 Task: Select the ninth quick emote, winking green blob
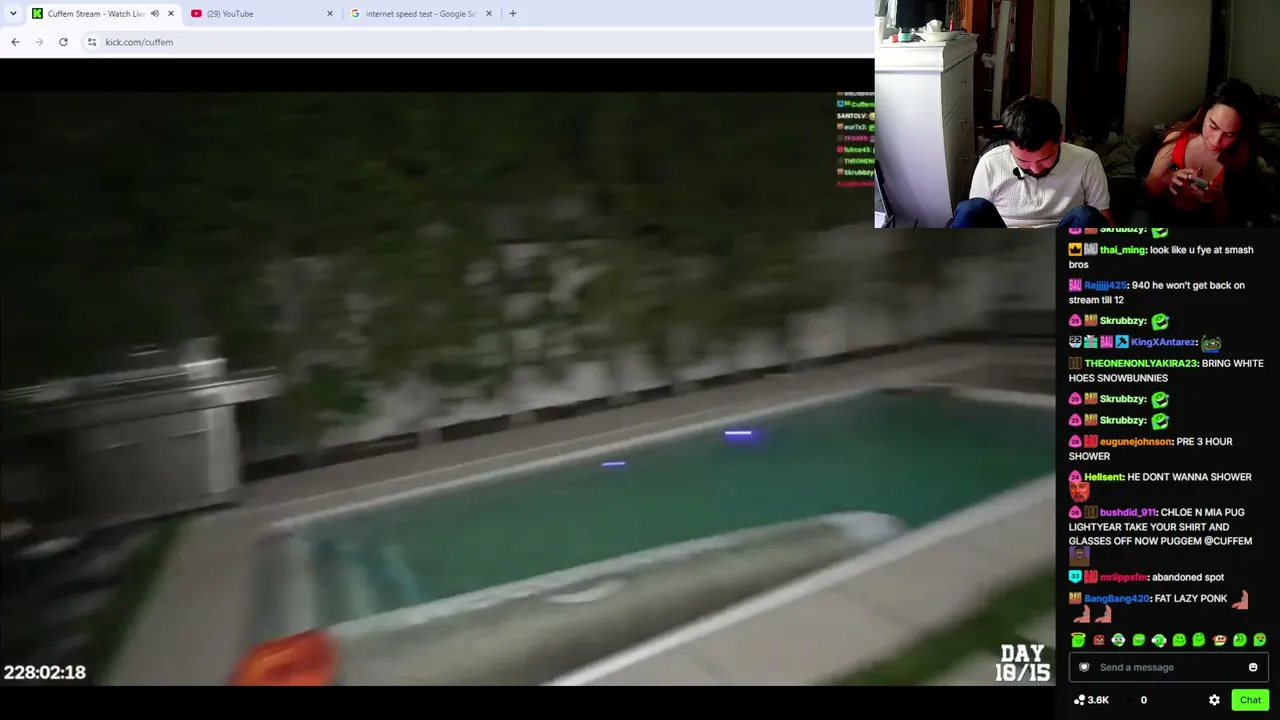tap(1240, 640)
